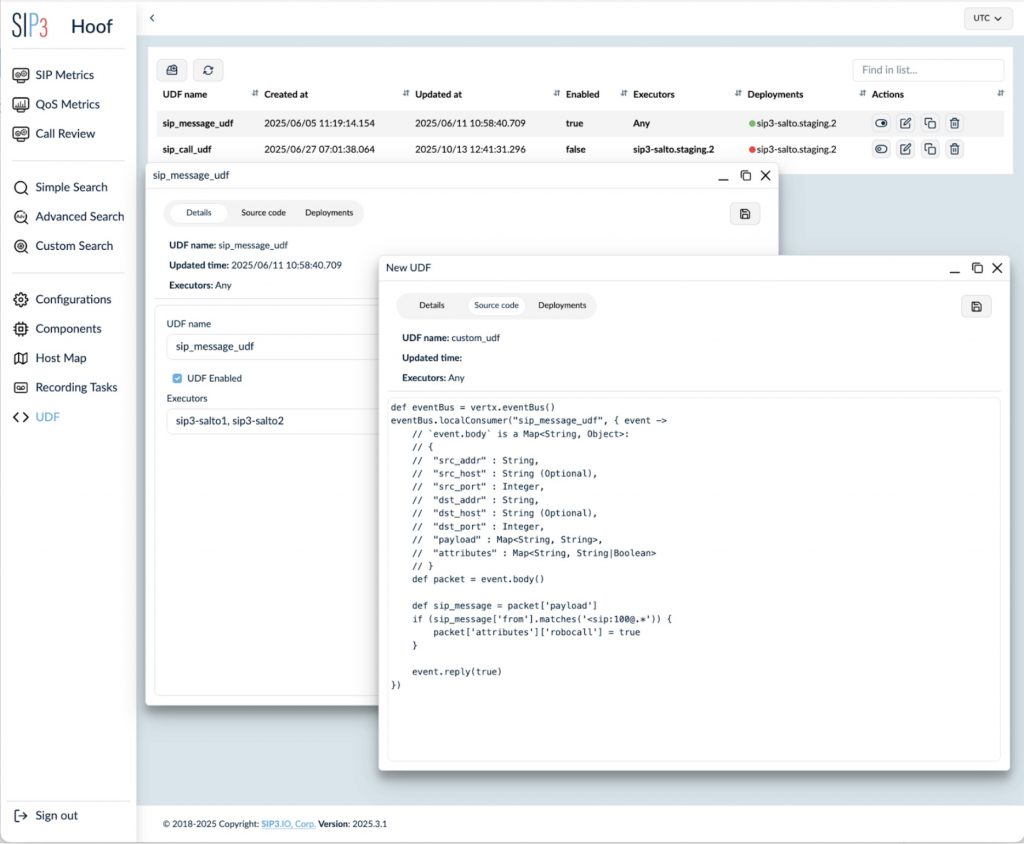Collapse the sidebar with the back chevron
The width and height of the screenshot is (1024, 844).
[x=152, y=18]
